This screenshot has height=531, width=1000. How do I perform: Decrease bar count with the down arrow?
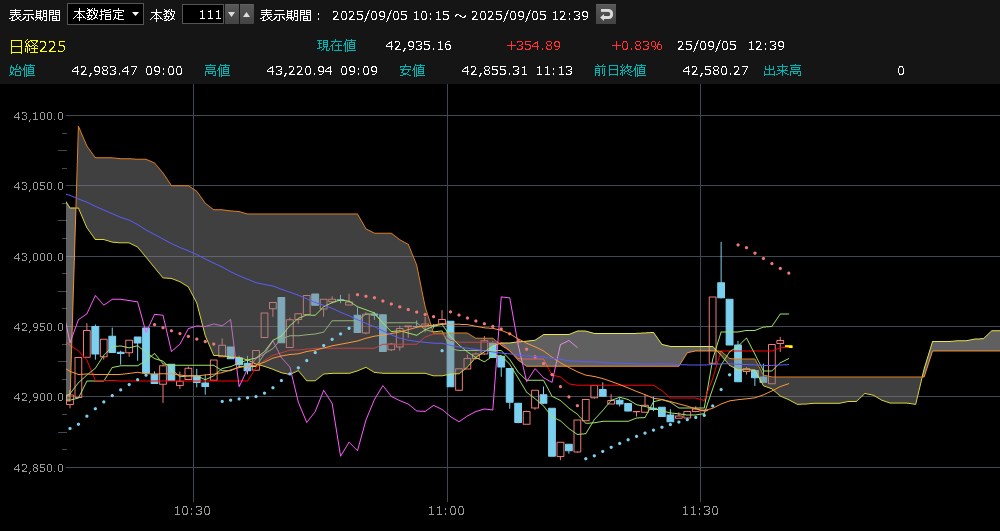click(x=232, y=15)
